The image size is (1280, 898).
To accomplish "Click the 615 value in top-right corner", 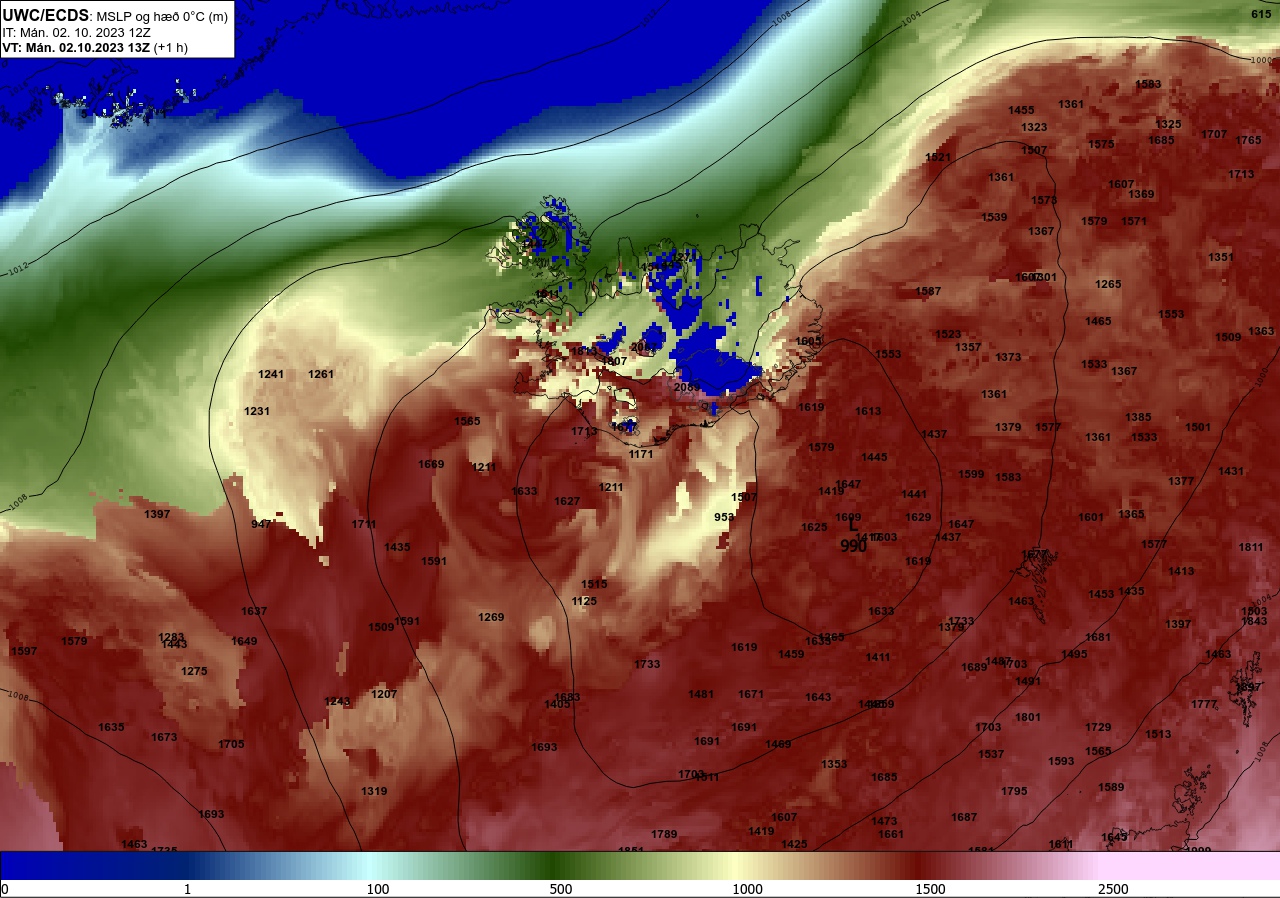I will [1261, 14].
